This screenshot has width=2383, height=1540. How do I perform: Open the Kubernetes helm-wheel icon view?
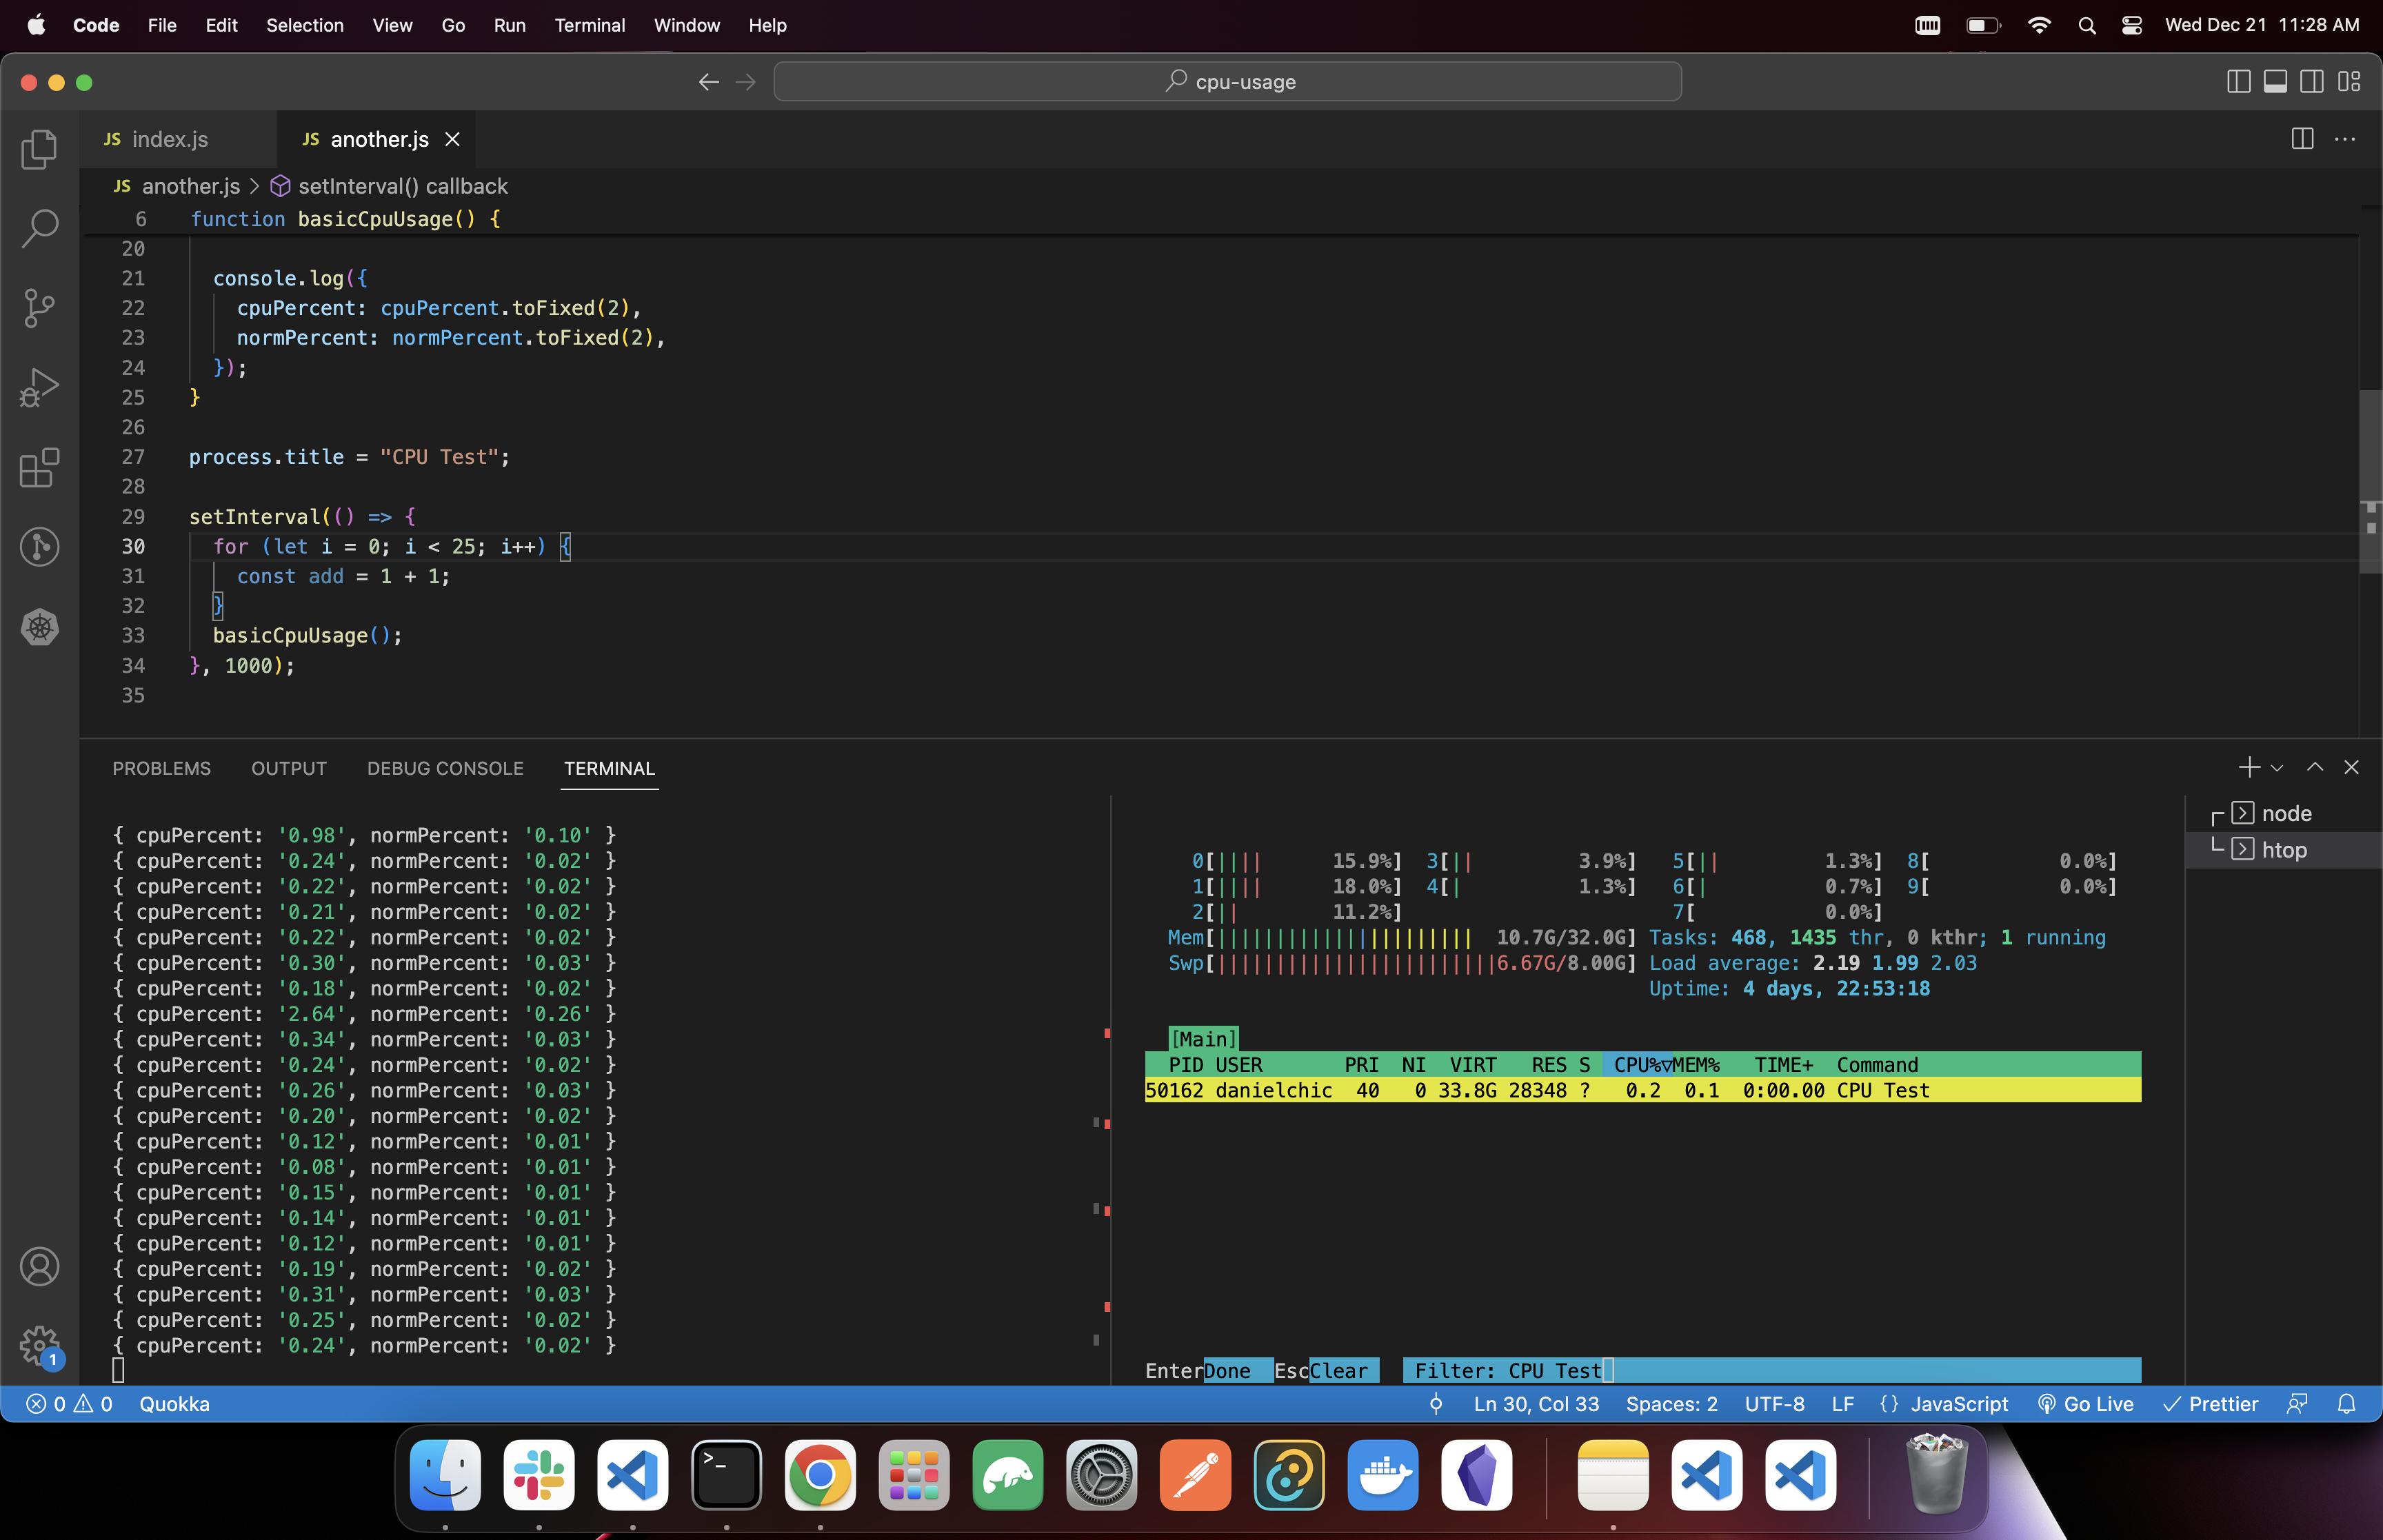click(x=39, y=627)
